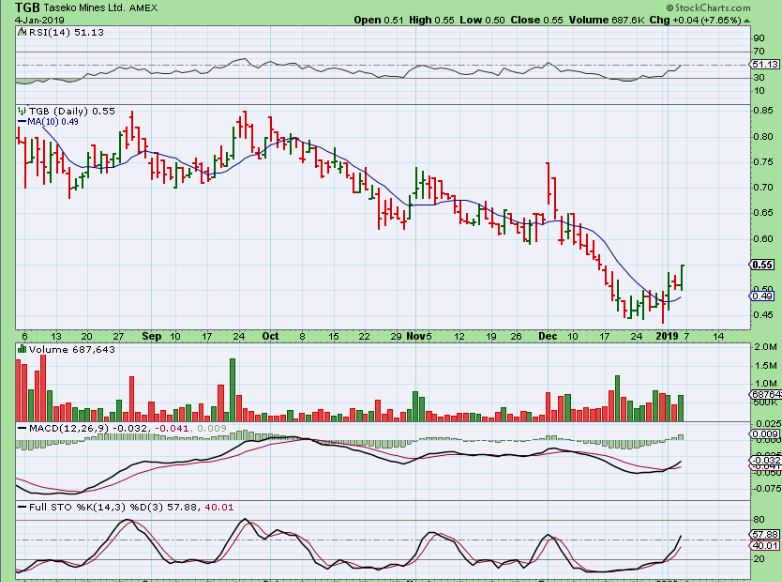Screen dimensions: 782x582
Task: Click the blue MA(10) legend line swatch
Action: click(x=21, y=122)
